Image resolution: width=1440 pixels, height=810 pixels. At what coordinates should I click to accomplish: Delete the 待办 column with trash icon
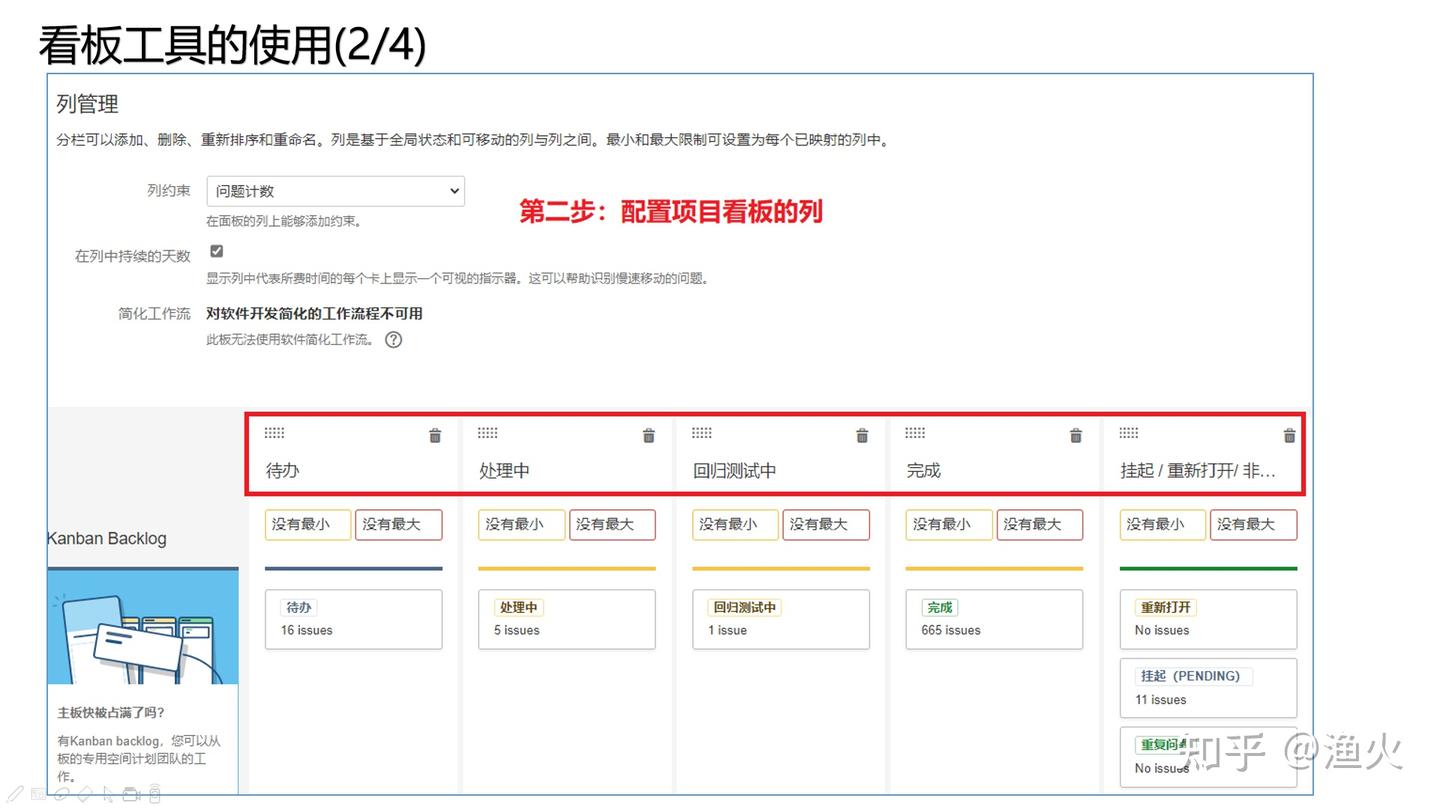[435, 435]
